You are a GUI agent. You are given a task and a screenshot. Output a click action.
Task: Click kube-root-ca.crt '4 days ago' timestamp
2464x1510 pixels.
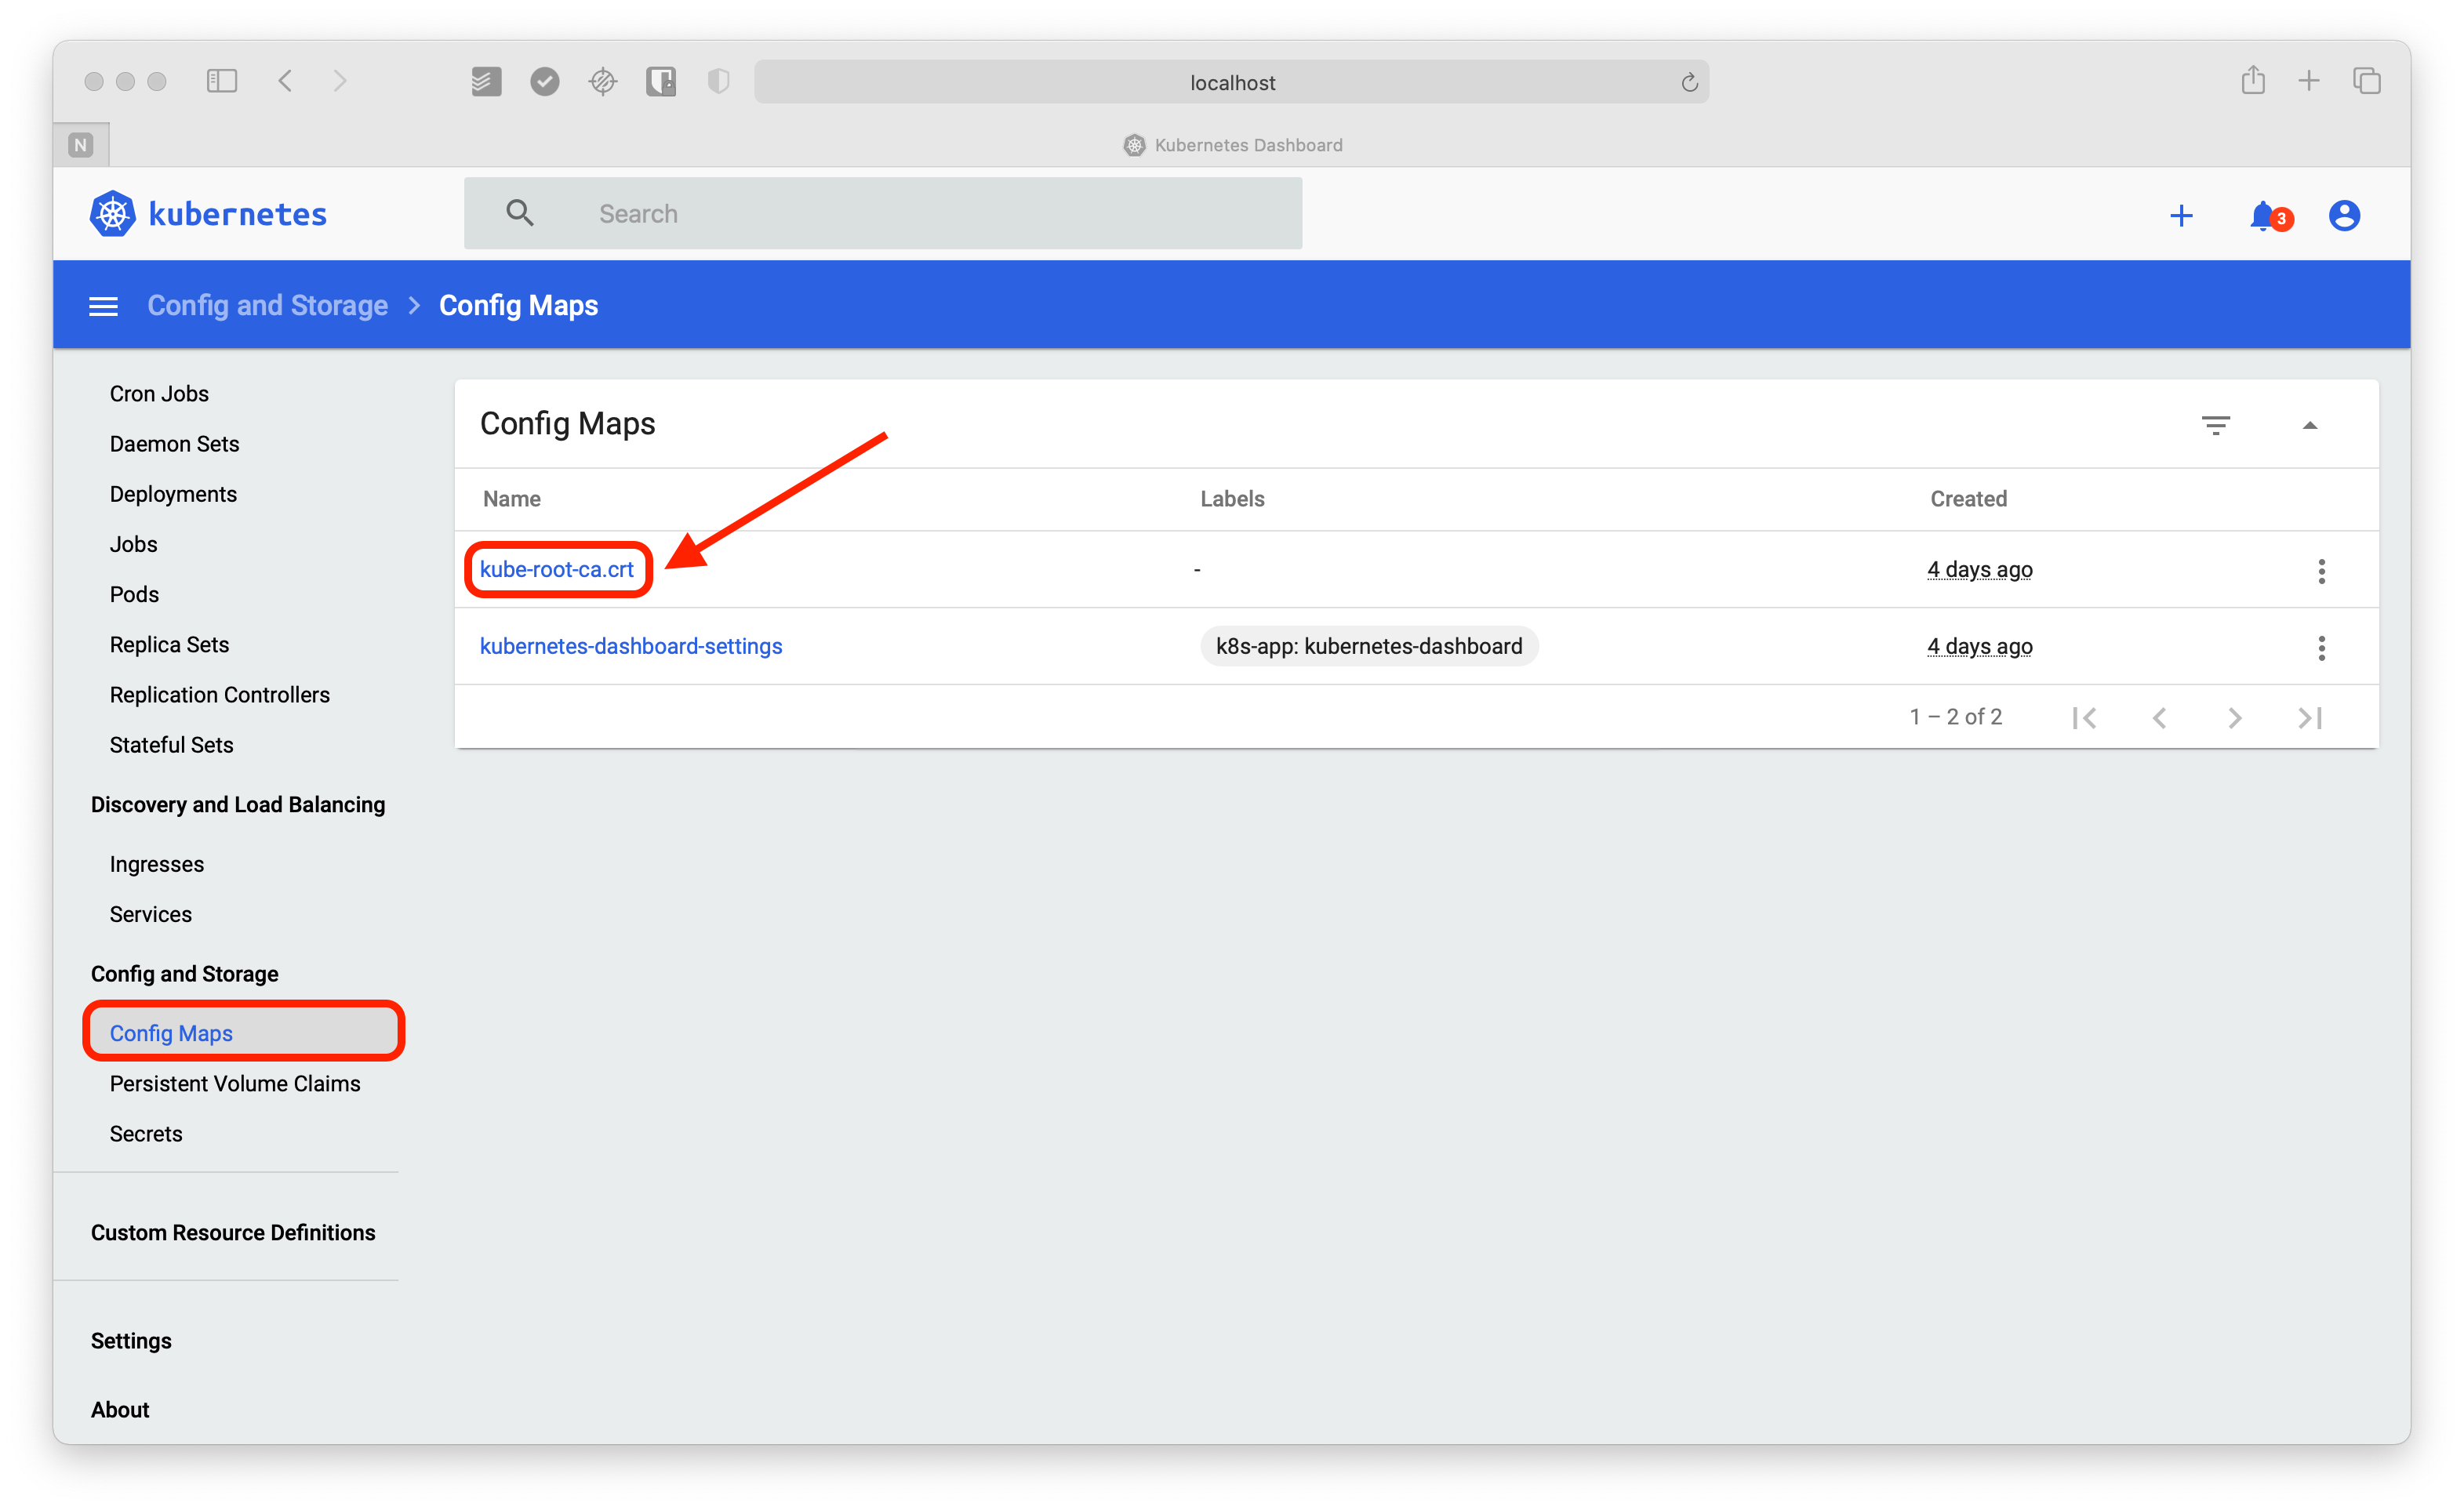tap(1979, 570)
